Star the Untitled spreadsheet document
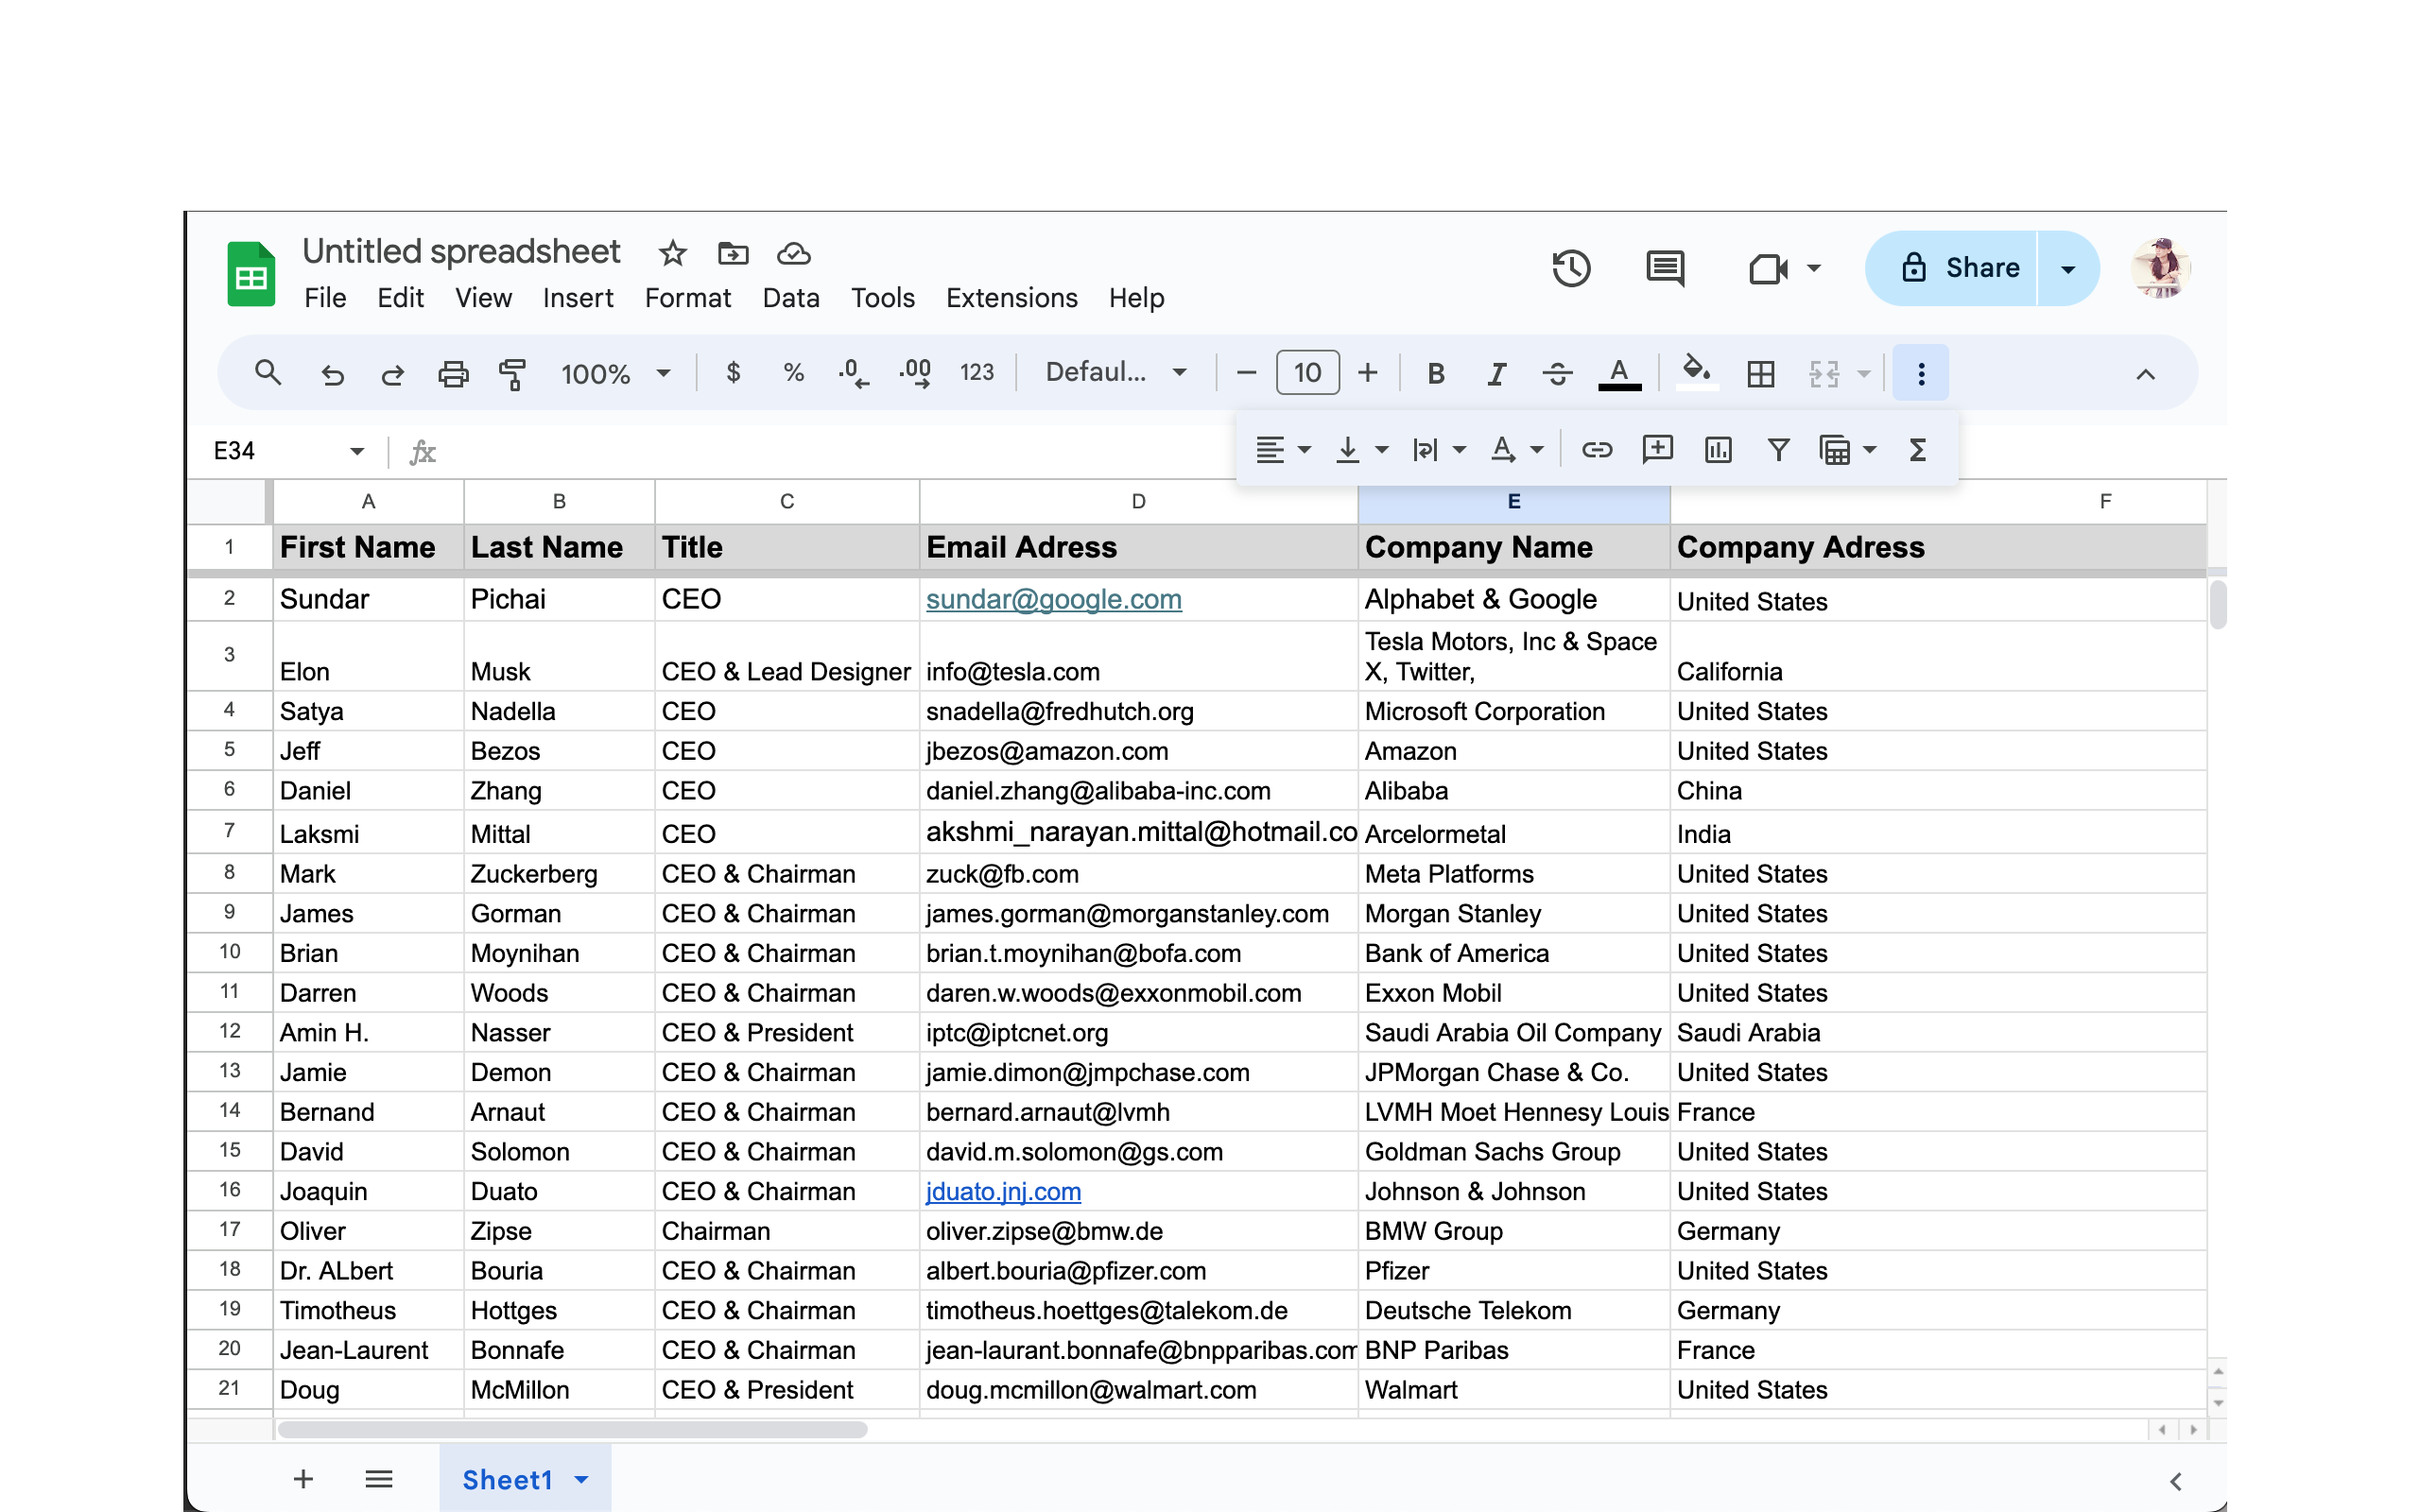 click(x=673, y=253)
